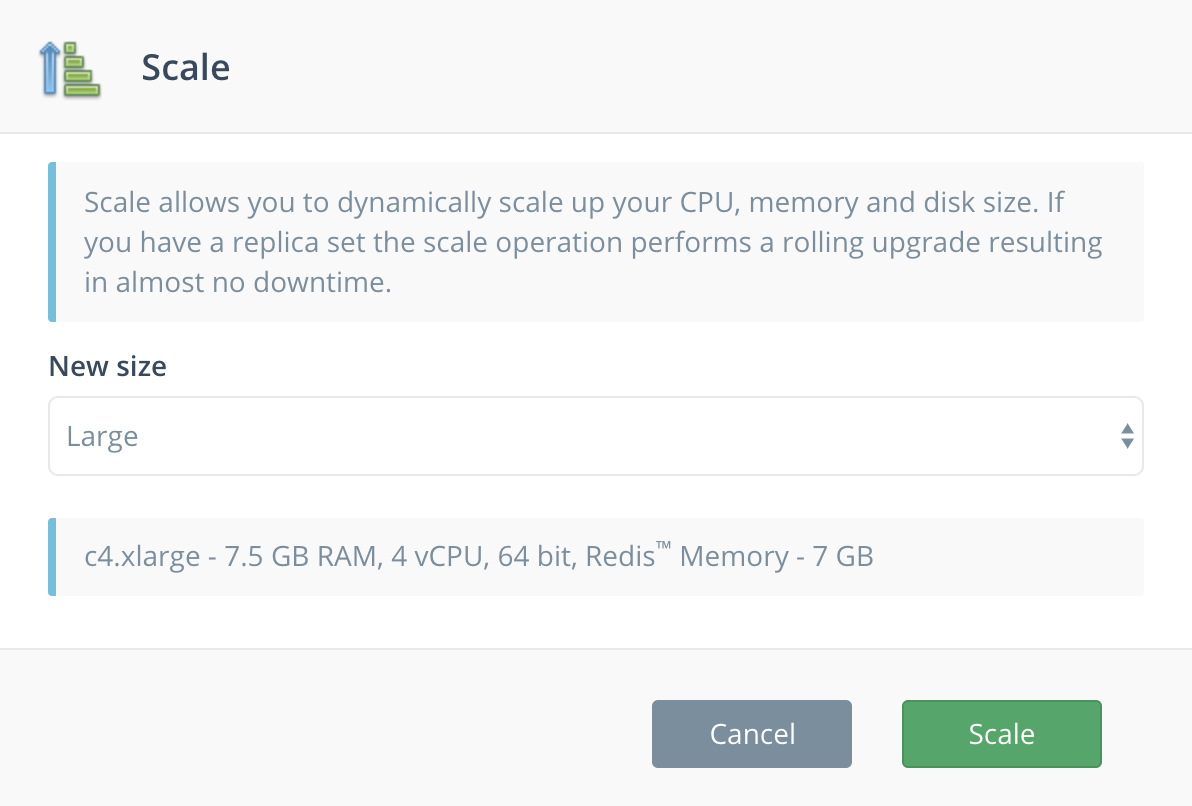The height and width of the screenshot is (806, 1192).
Task: Click the "c4.xlarge" instance name text
Action: [142, 557]
